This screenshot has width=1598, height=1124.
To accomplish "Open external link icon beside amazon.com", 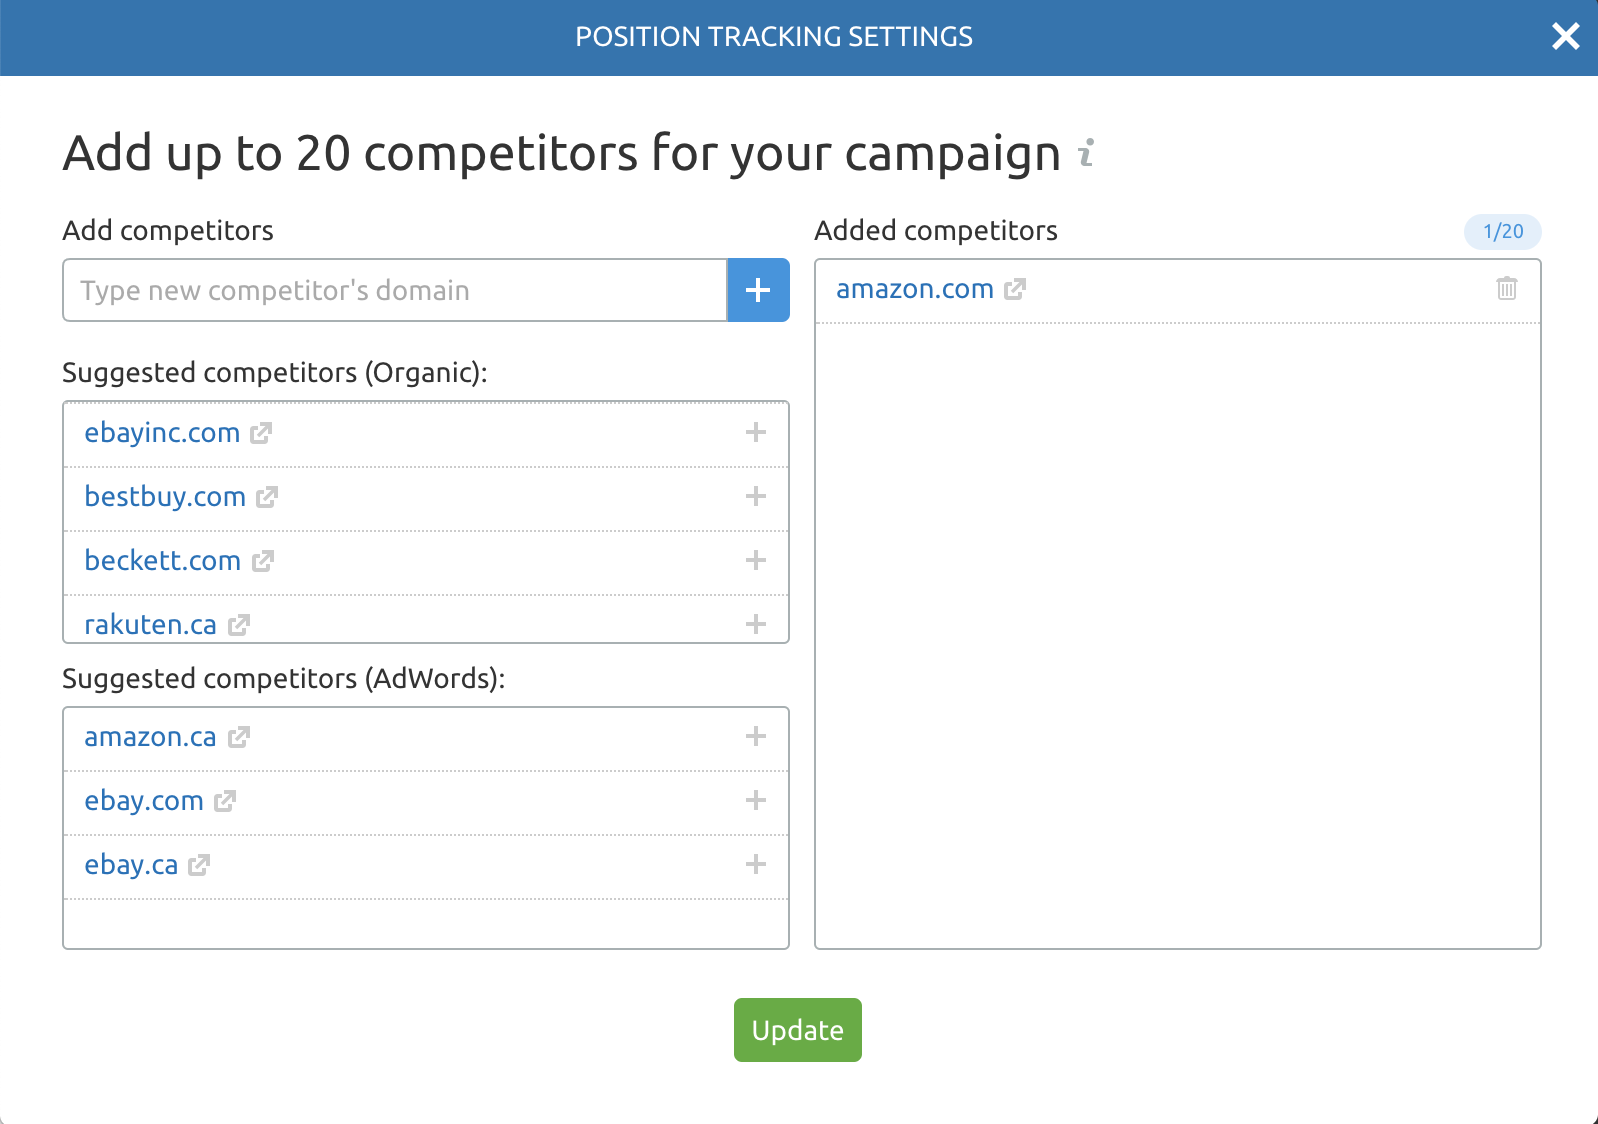I will (x=1015, y=289).
